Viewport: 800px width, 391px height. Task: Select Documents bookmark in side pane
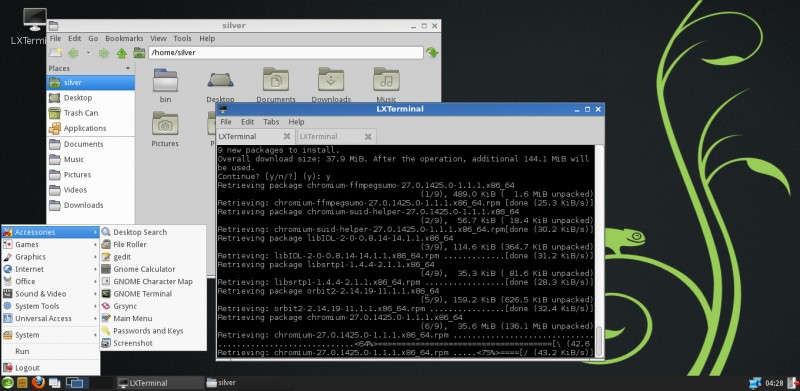[x=91, y=144]
